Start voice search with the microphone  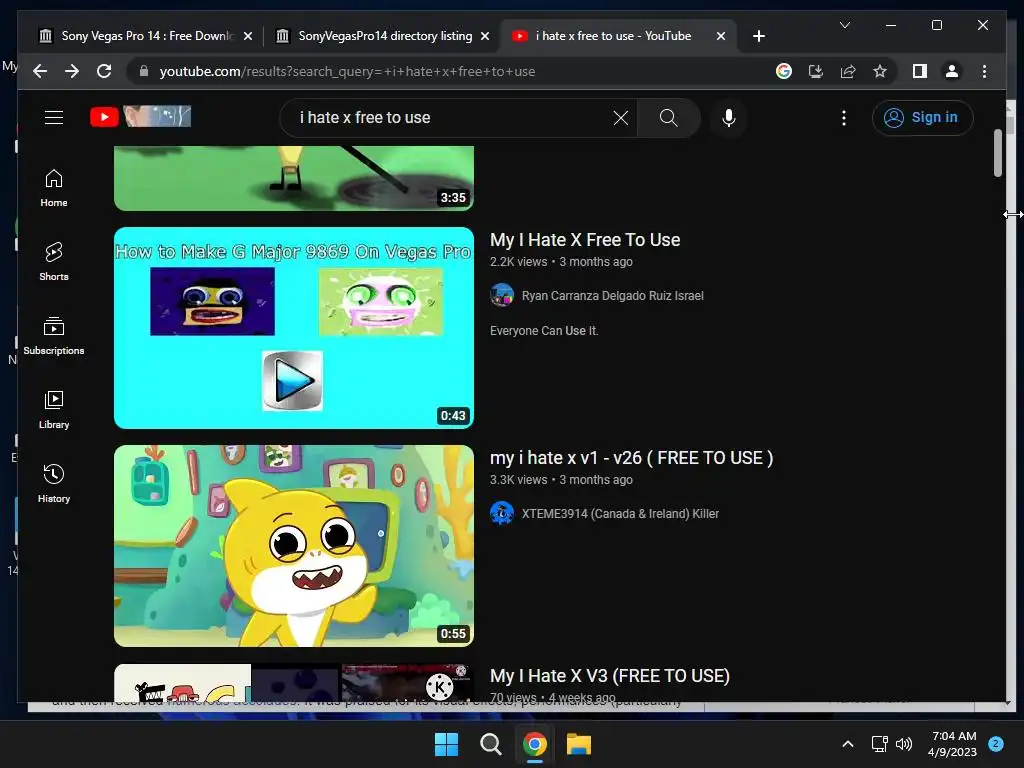click(x=729, y=118)
